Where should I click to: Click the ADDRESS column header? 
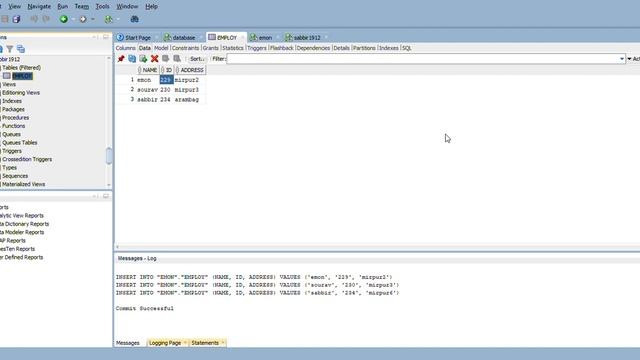[190, 70]
